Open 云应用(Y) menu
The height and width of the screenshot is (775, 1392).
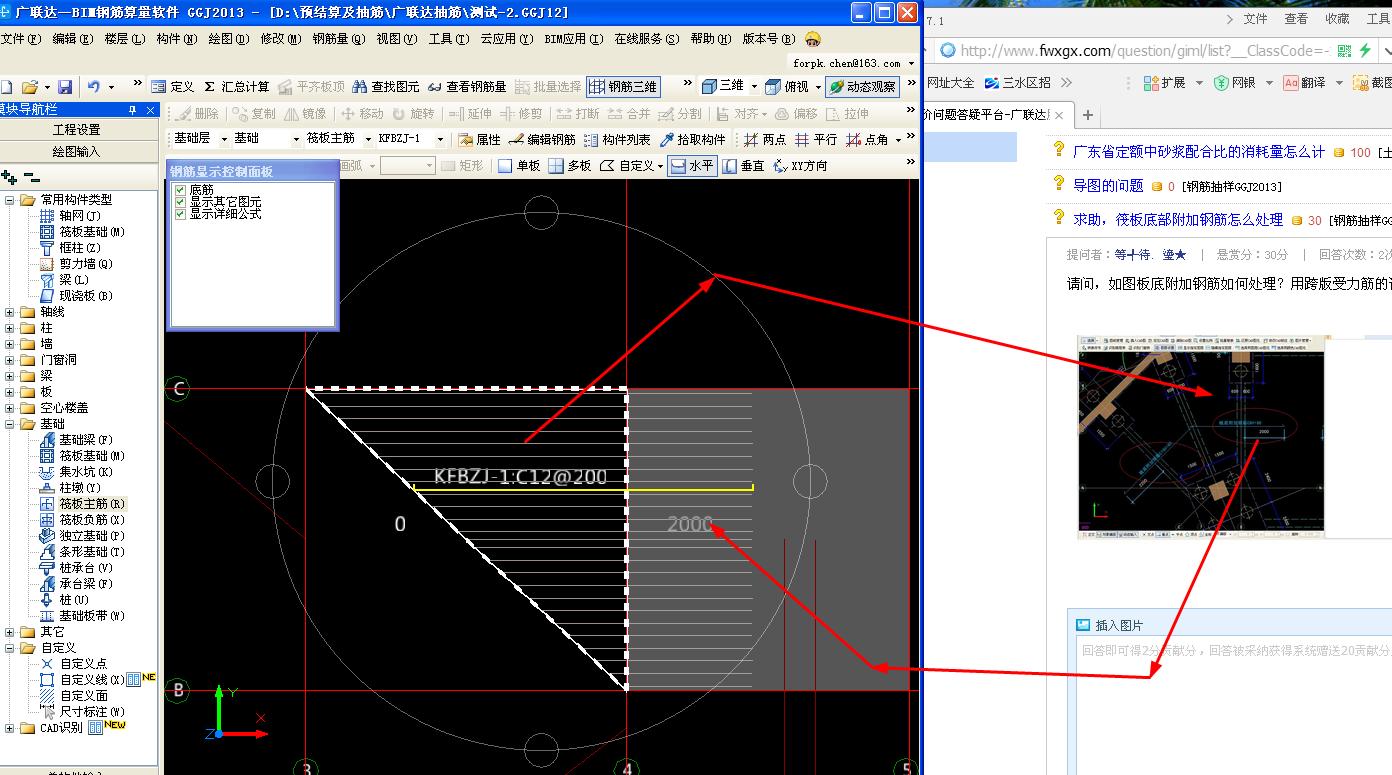pos(506,39)
